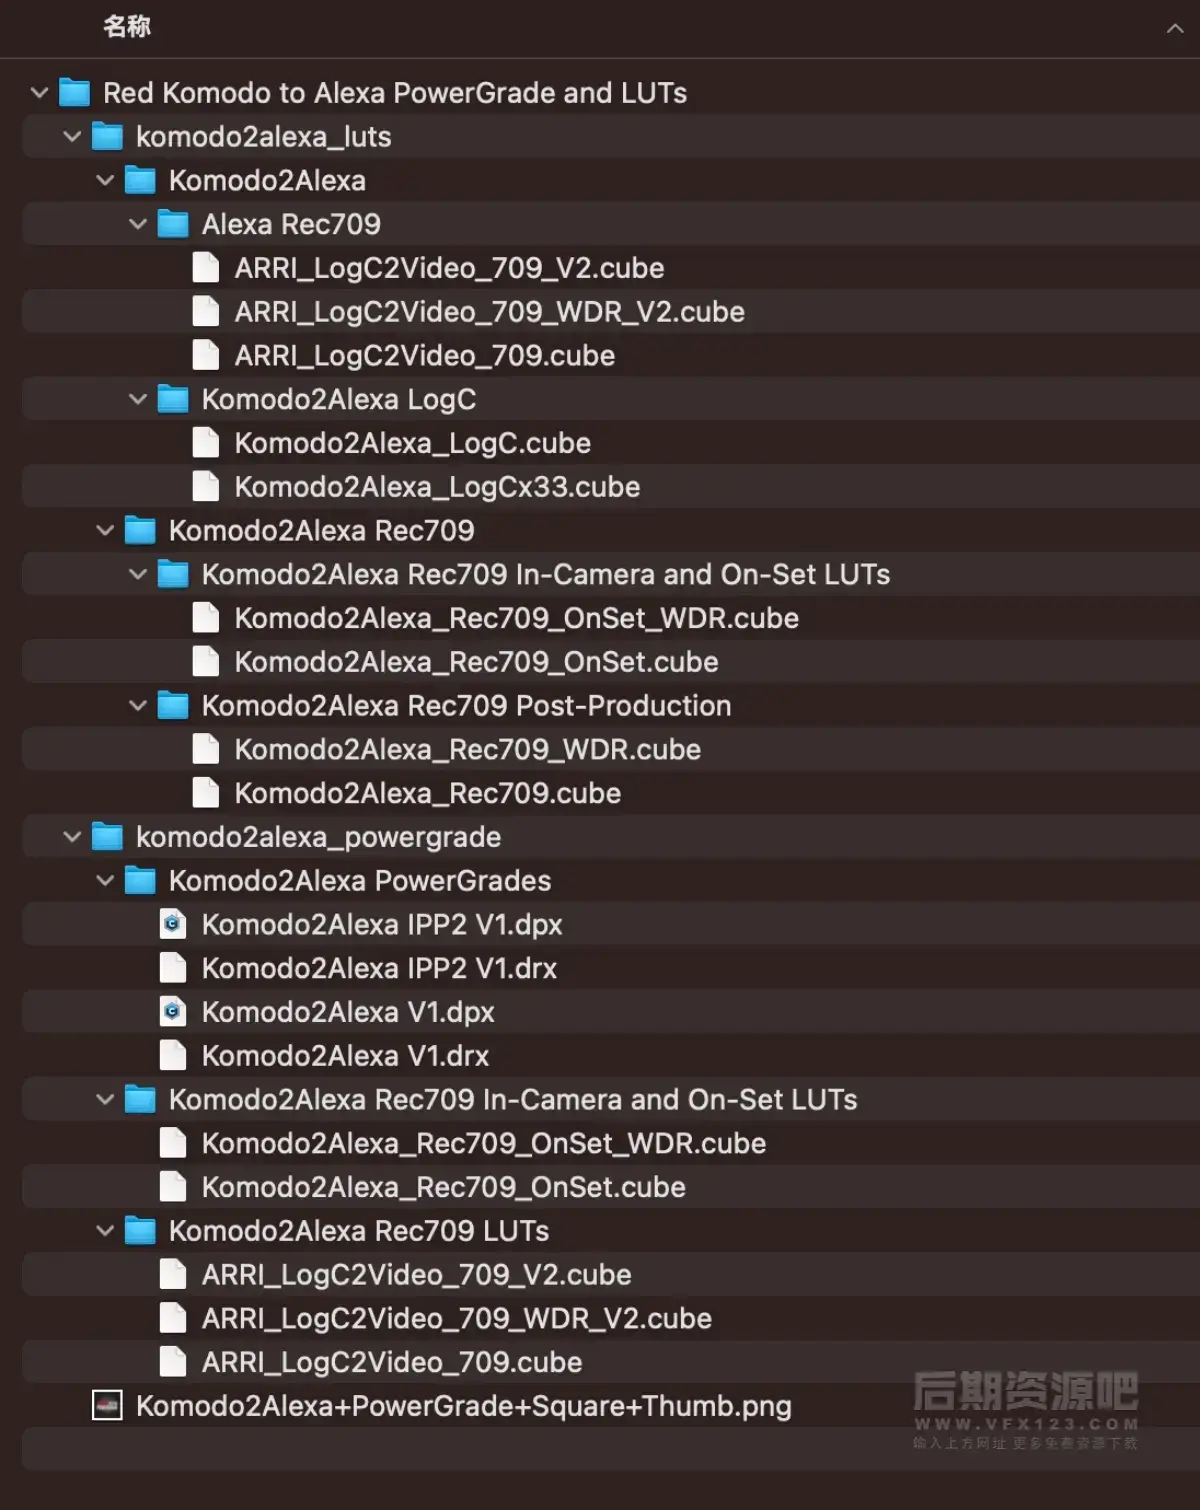Select the Komodo2Alexa LogC folder icon
The height and width of the screenshot is (1510, 1200).
[173, 399]
